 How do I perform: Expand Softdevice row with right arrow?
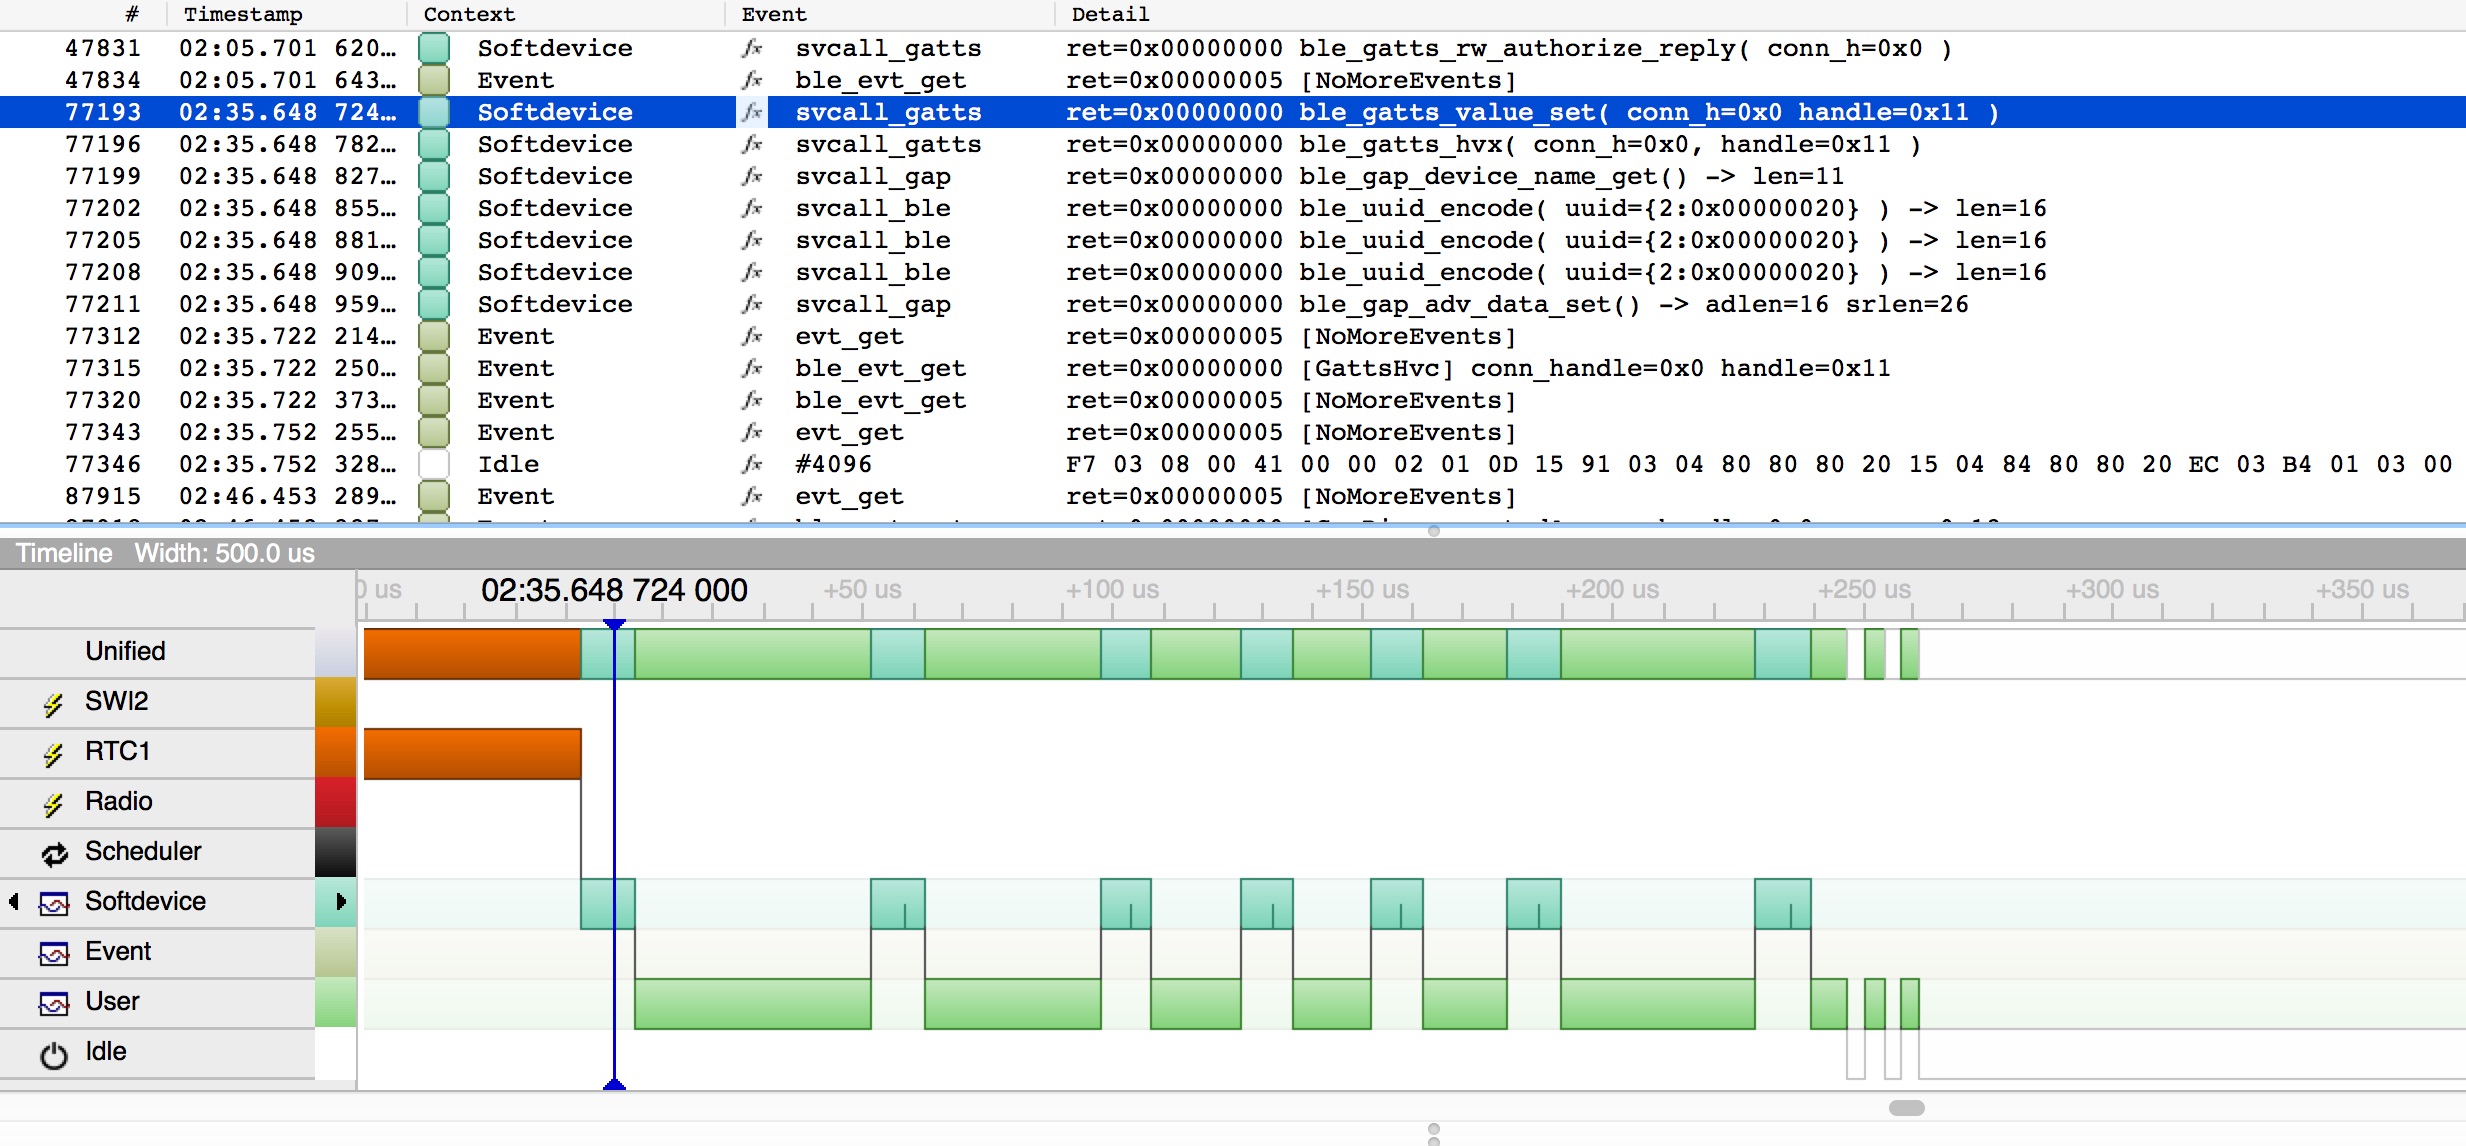tap(341, 901)
